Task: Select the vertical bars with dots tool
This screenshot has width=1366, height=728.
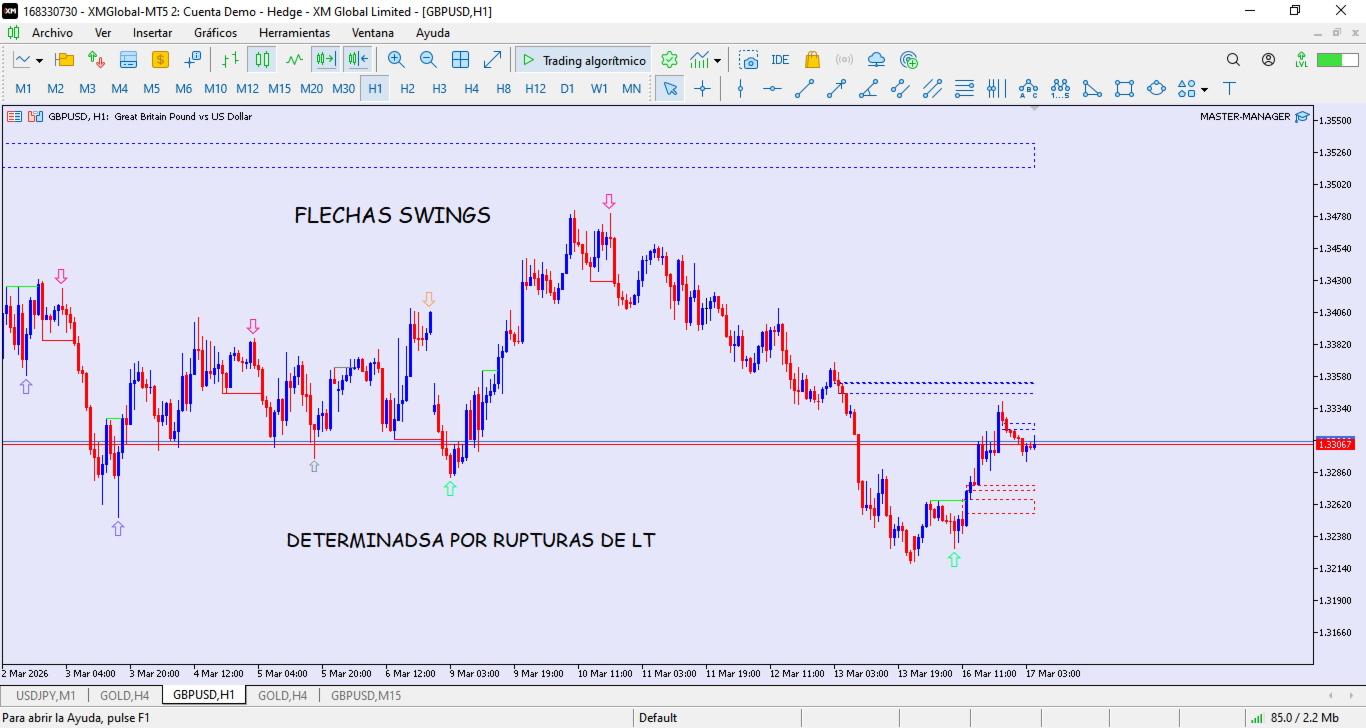Action: point(996,89)
